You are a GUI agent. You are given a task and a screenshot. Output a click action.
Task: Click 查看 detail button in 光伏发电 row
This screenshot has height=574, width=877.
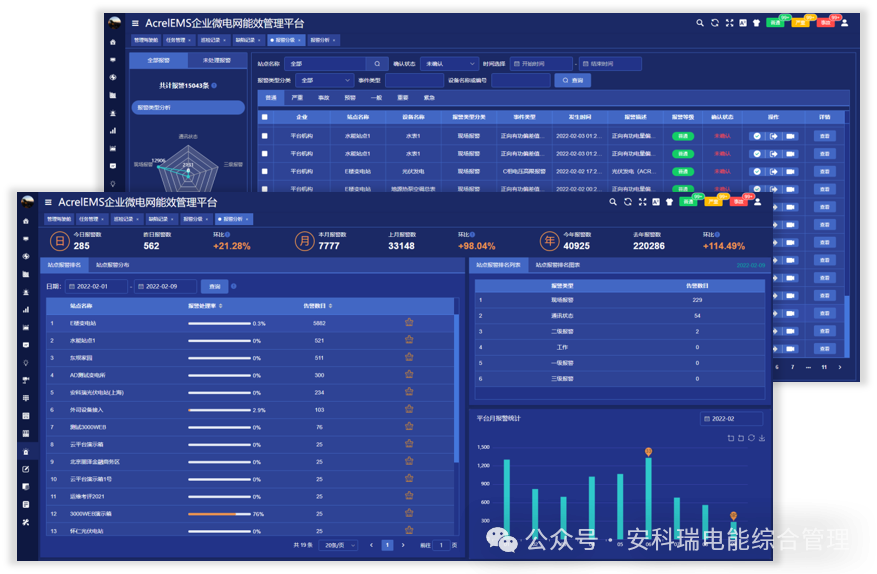point(824,171)
